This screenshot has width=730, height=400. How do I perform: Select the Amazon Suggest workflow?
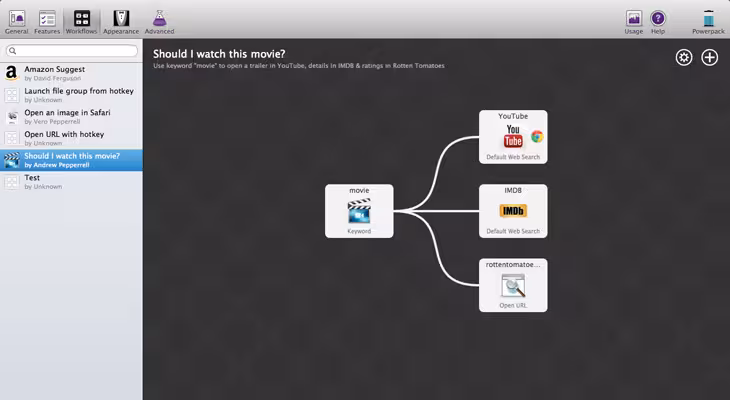(71, 73)
